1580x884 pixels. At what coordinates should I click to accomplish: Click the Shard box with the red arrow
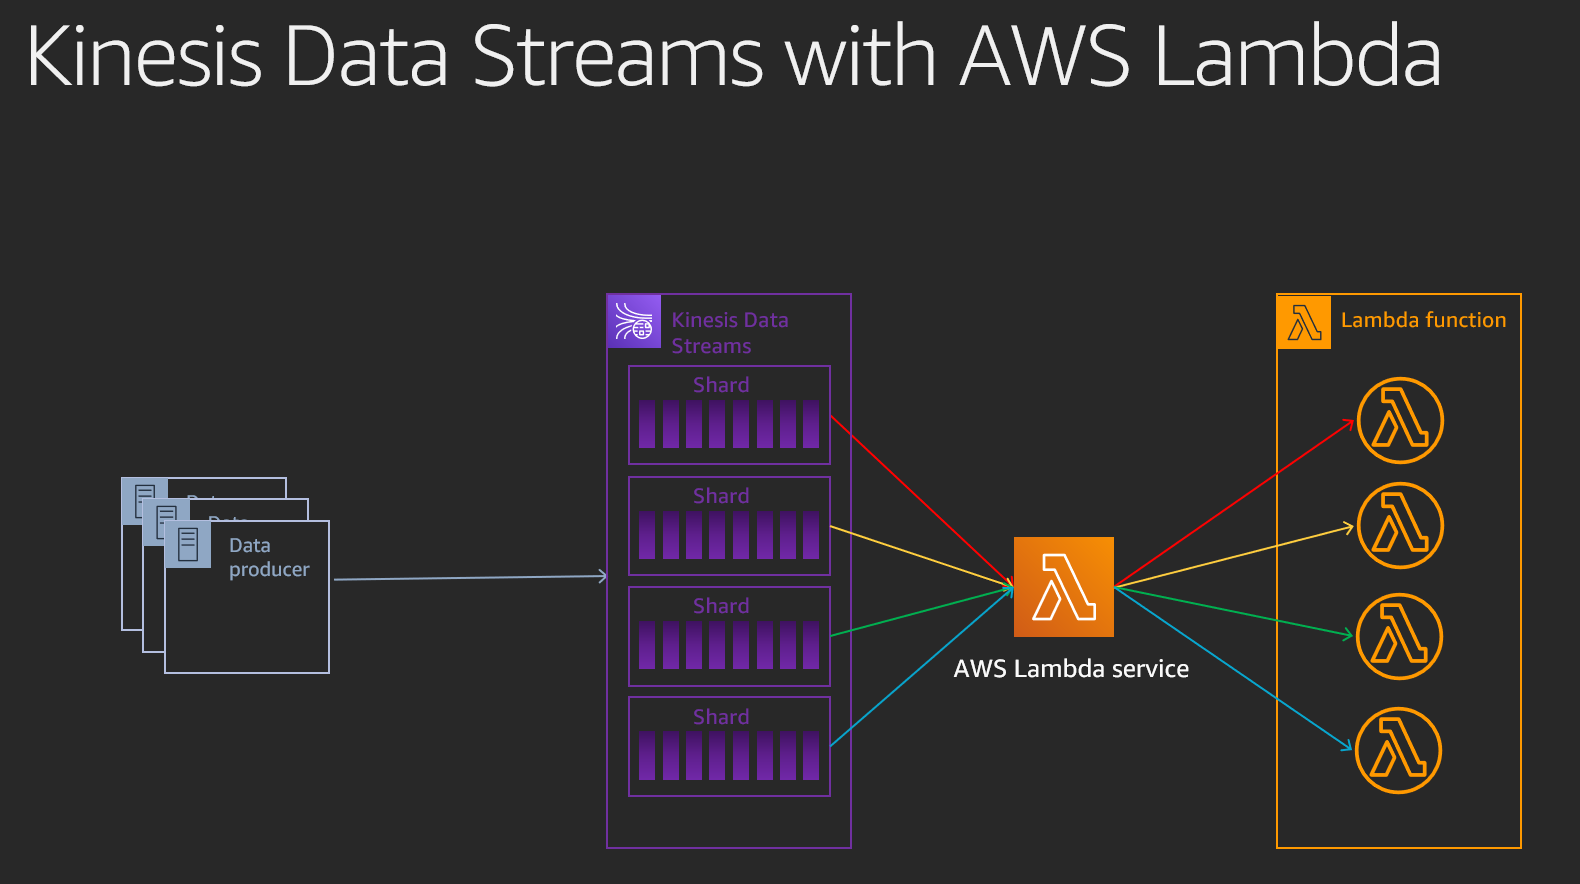click(x=729, y=415)
